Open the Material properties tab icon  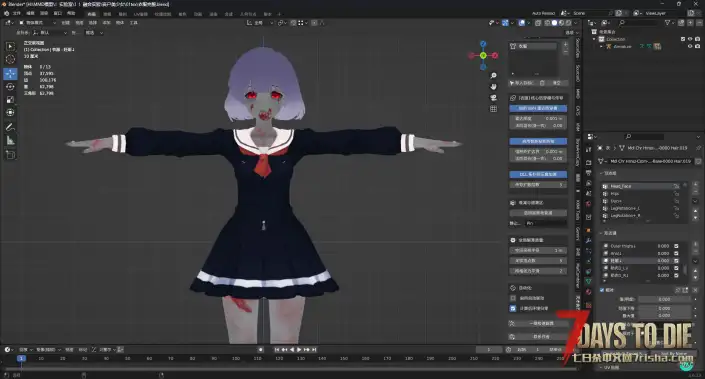(589, 292)
